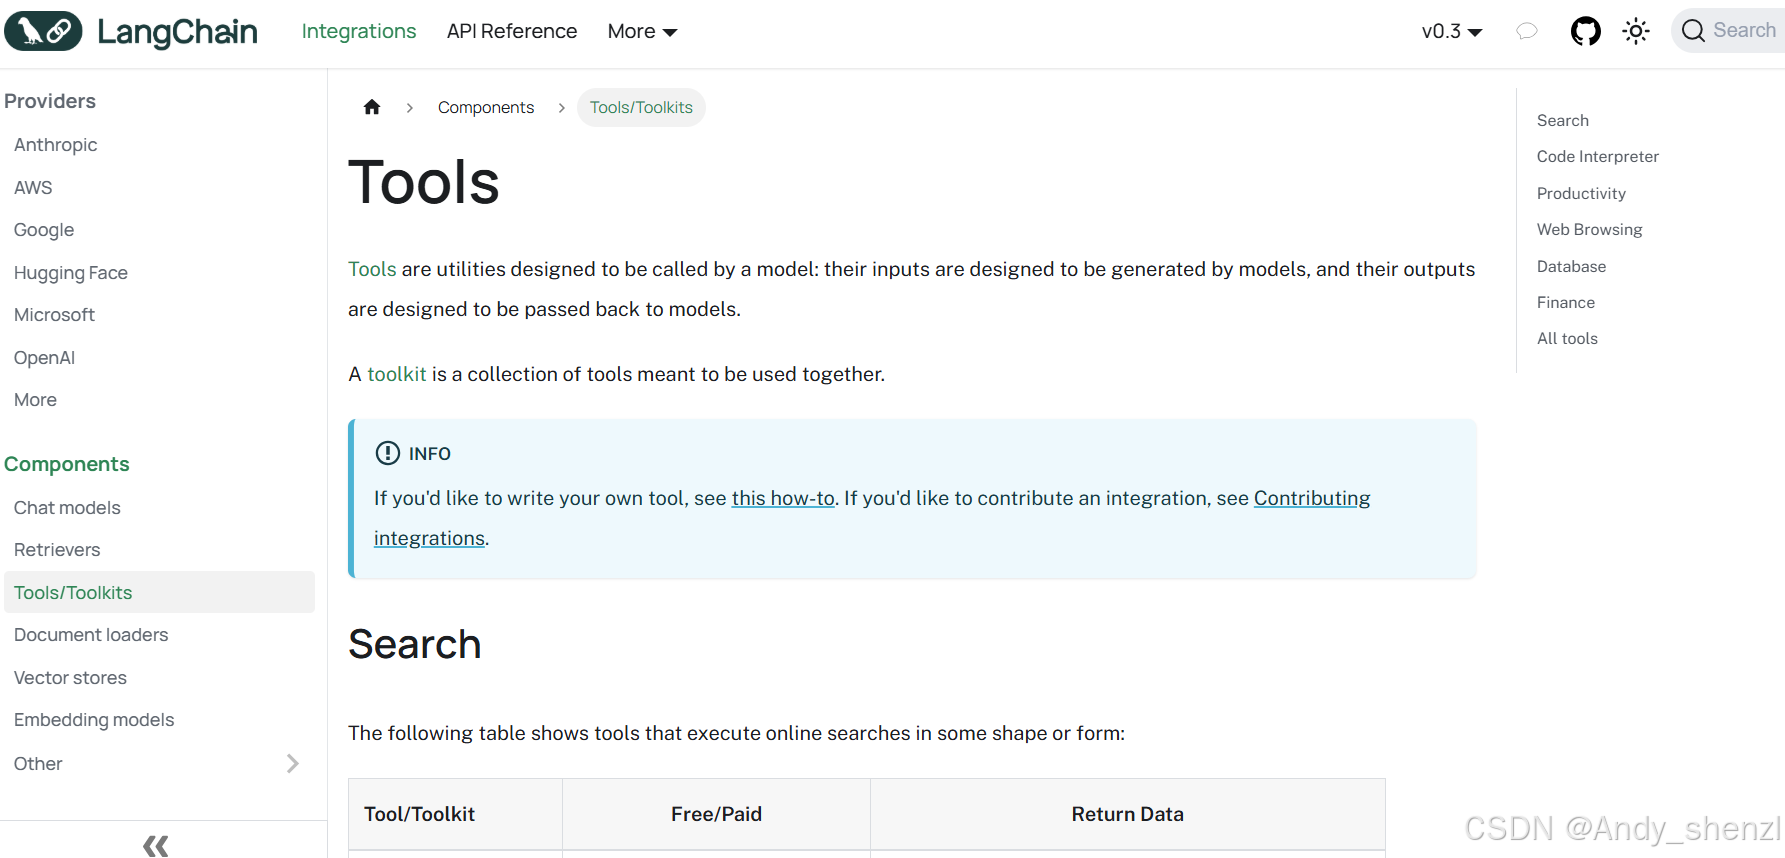The height and width of the screenshot is (858, 1785).
Task: Jump to Productivity in table of contents
Action: coord(1581,193)
